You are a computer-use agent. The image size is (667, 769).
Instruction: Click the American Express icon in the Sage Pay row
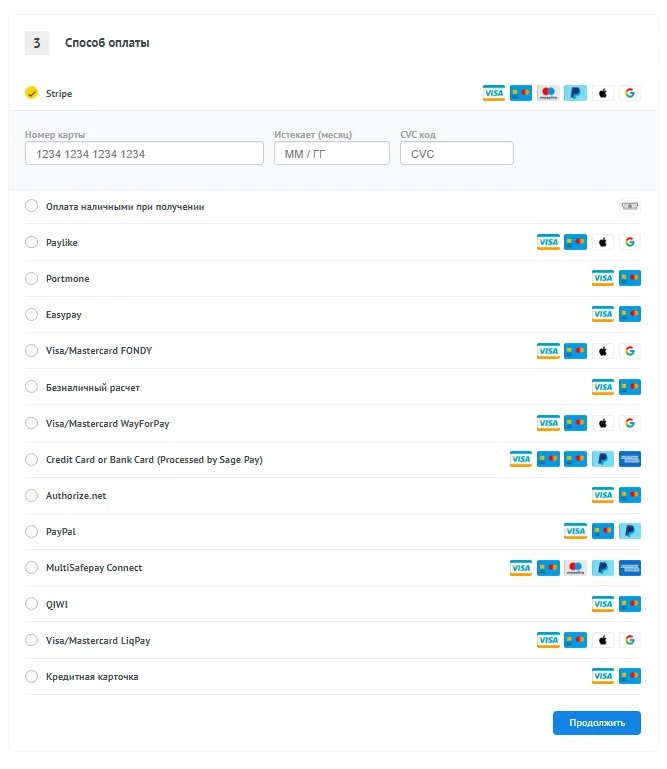[629, 459]
